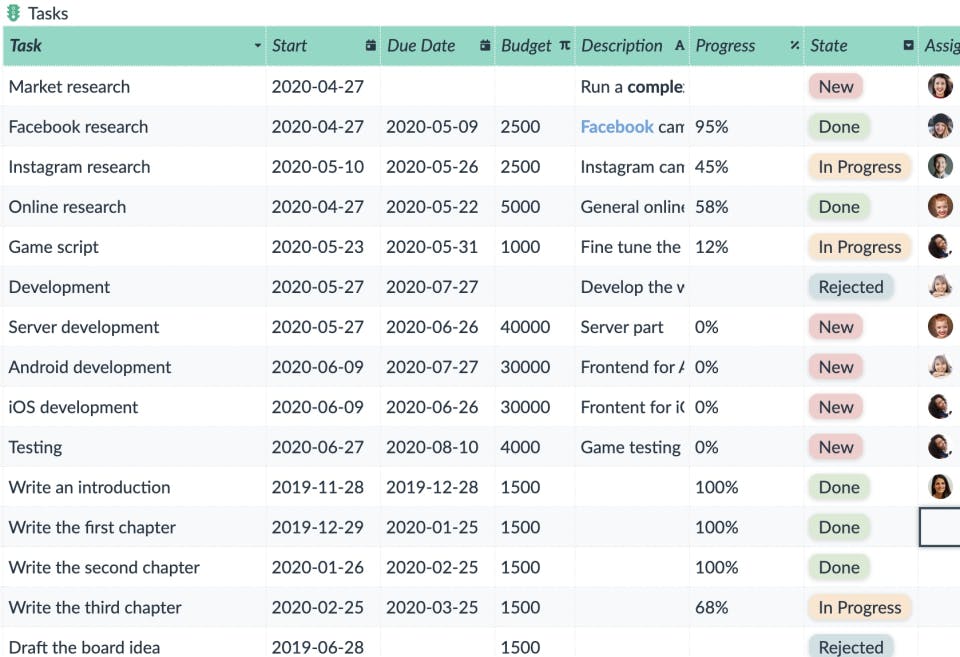Image resolution: width=960 pixels, height=657 pixels.
Task: Click the Rejected badge in Development row
Action: 850,287
